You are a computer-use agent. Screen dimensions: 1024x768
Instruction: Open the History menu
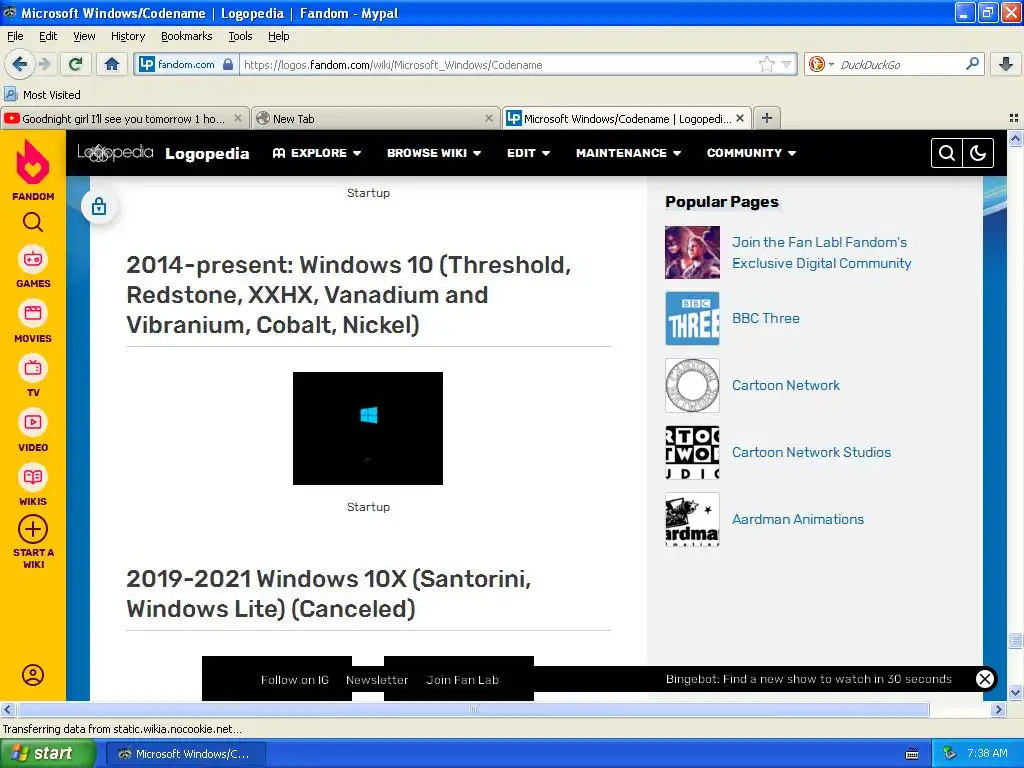(x=128, y=36)
